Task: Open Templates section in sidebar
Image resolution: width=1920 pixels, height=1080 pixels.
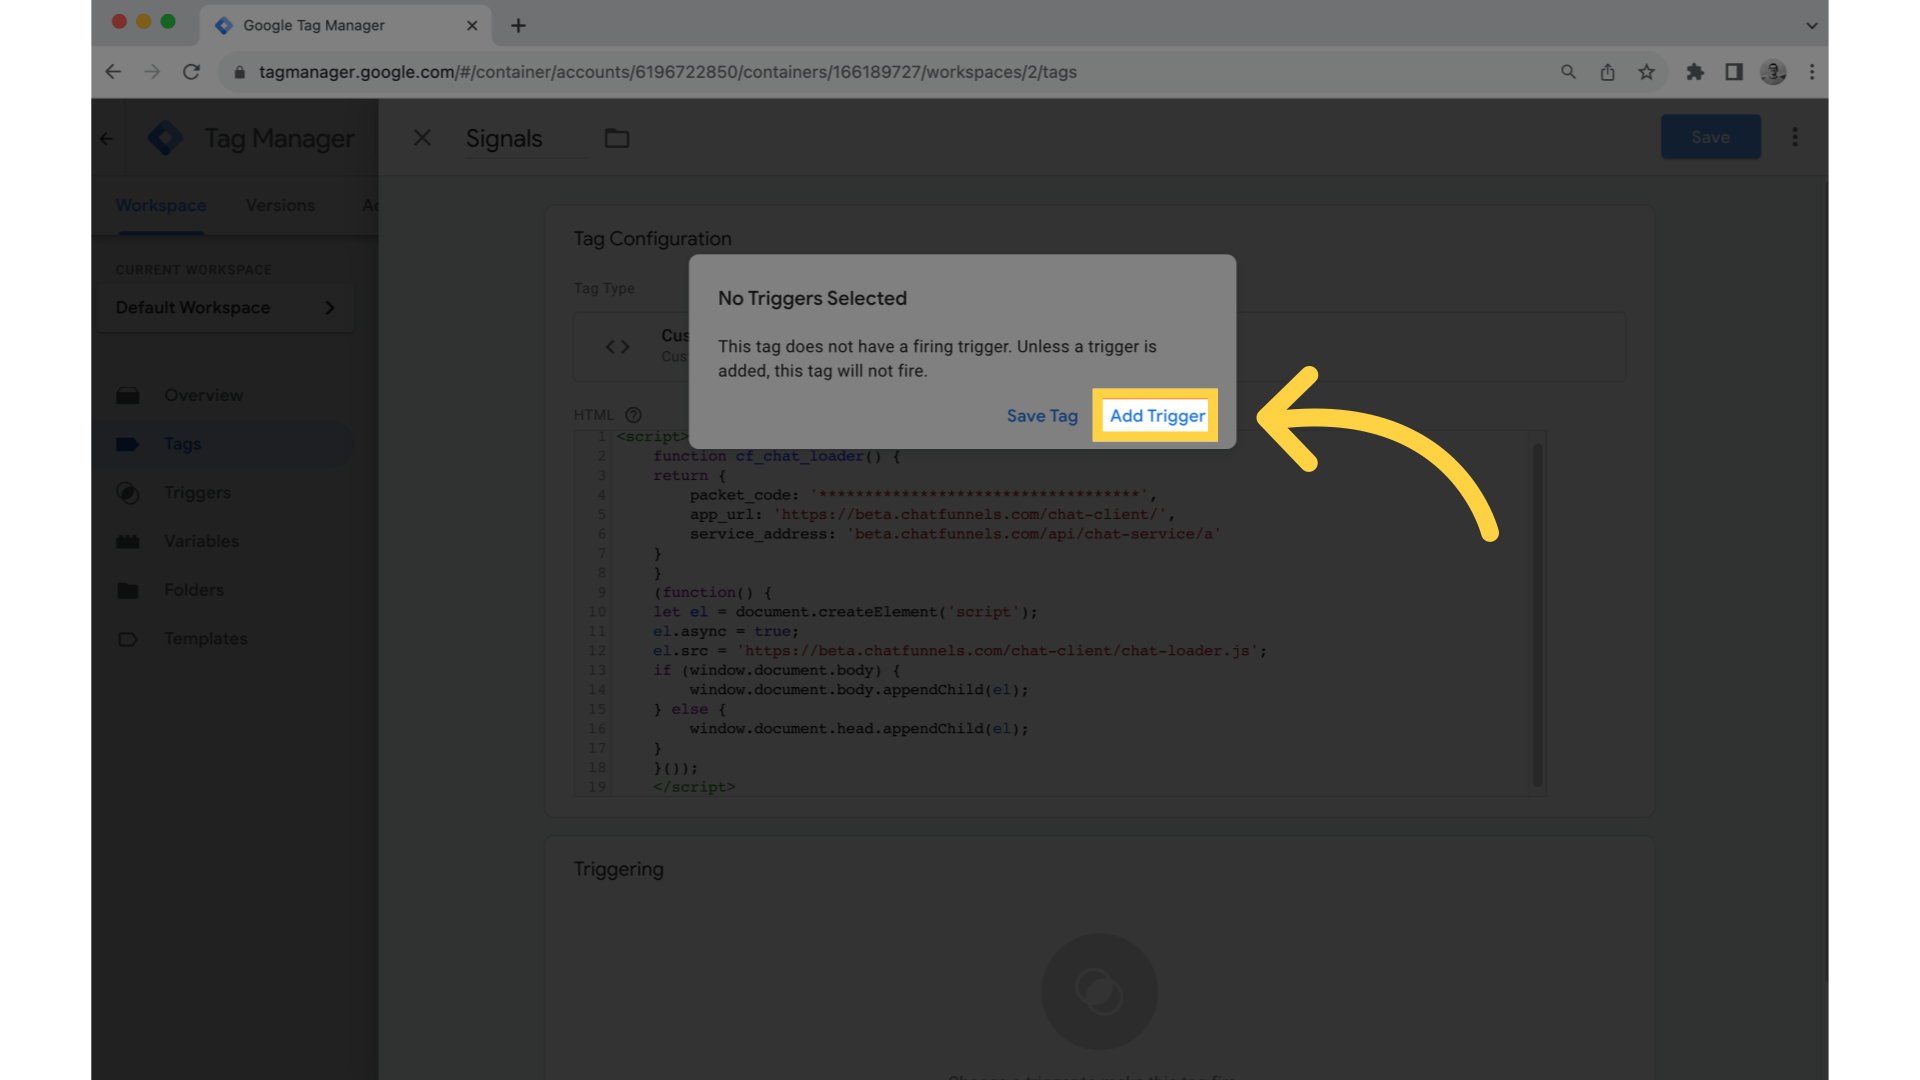Action: point(204,638)
